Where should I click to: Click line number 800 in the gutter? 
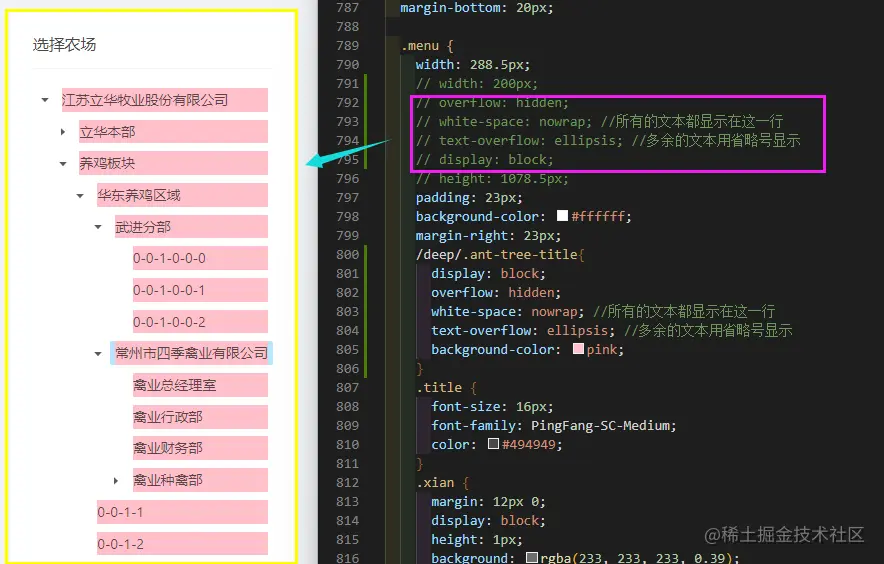click(x=347, y=254)
